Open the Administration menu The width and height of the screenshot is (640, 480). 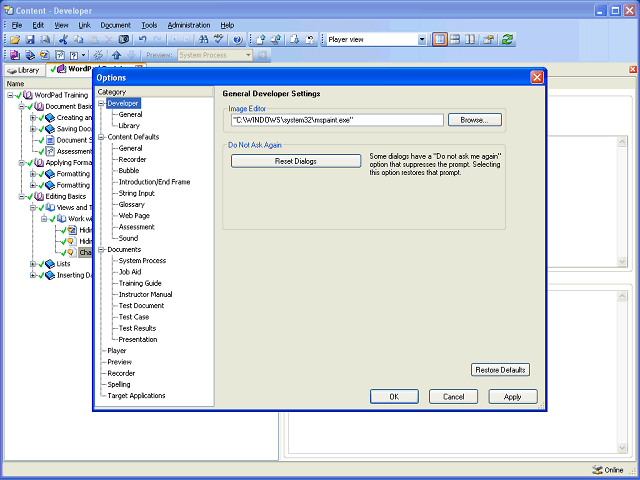click(189, 25)
